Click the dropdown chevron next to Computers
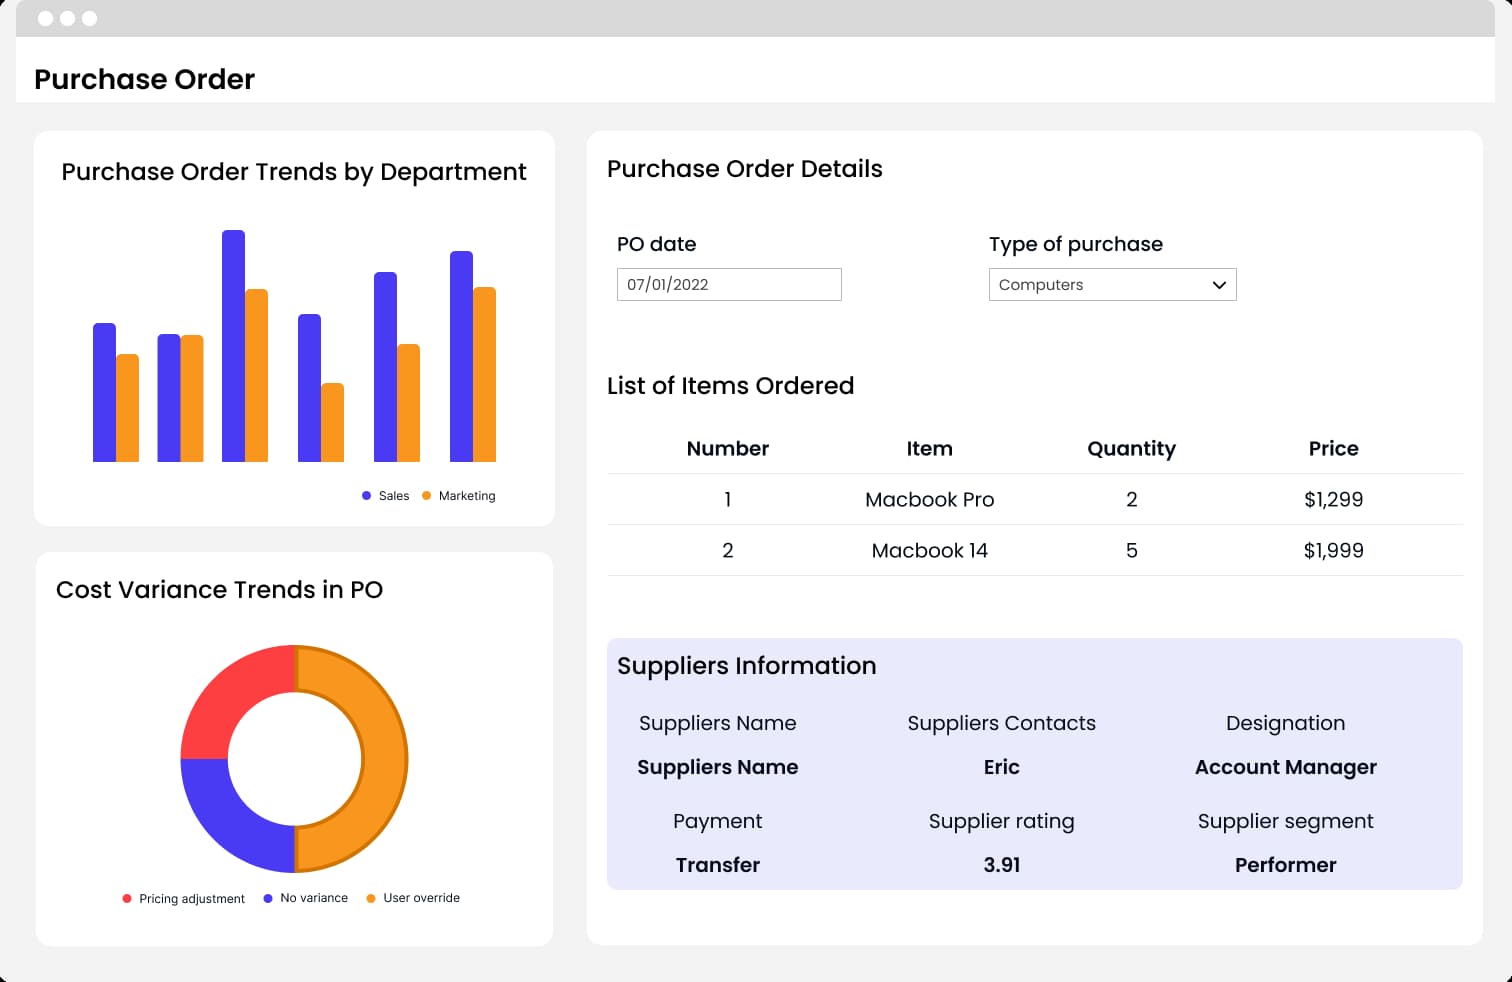1512x982 pixels. click(x=1219, y=285)
